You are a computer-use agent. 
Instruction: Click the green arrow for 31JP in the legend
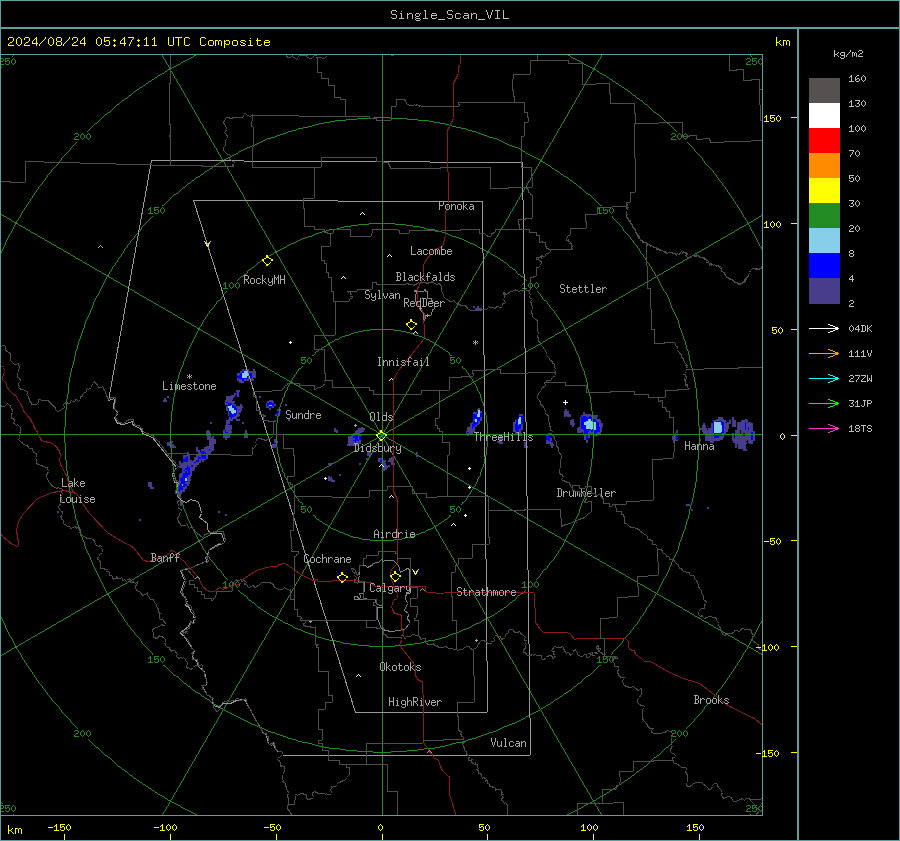click(824, 404)
